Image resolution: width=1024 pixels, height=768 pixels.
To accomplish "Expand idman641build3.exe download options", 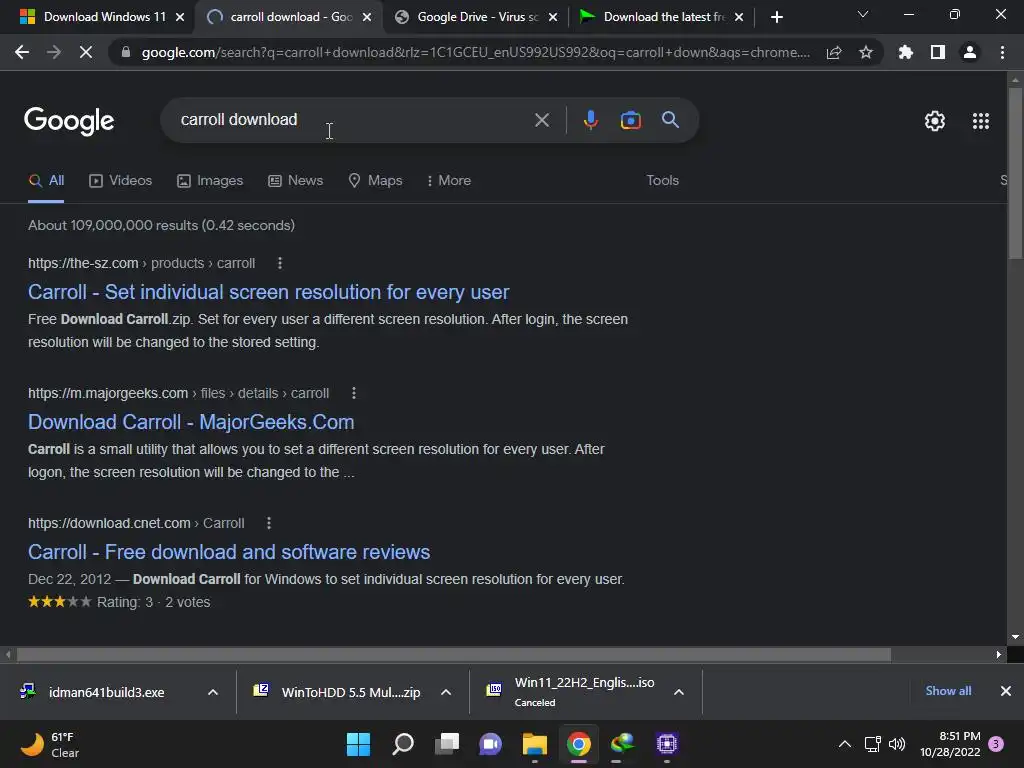I will click(x=213, y=692).
